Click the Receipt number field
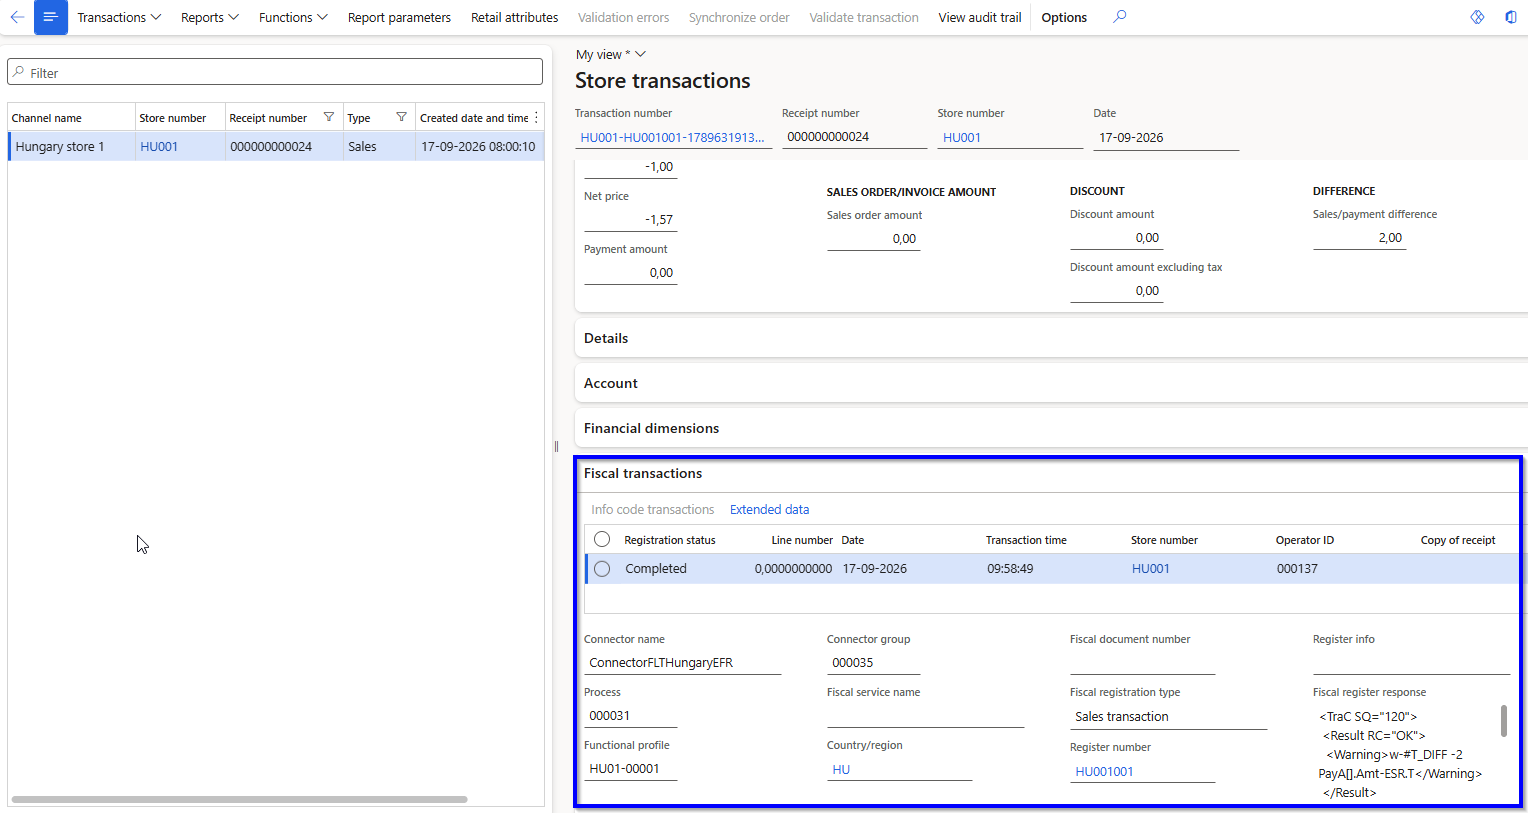Screen dimensions: 1528x813 point(854,137)
